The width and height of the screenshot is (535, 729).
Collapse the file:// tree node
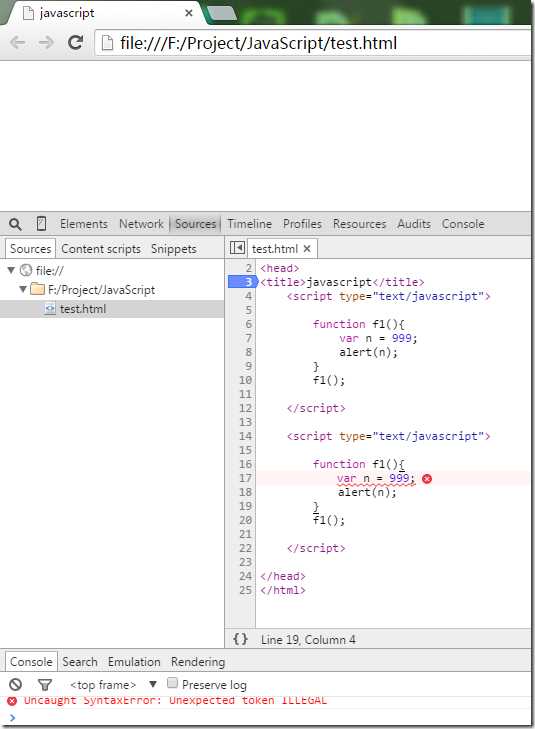11,270
